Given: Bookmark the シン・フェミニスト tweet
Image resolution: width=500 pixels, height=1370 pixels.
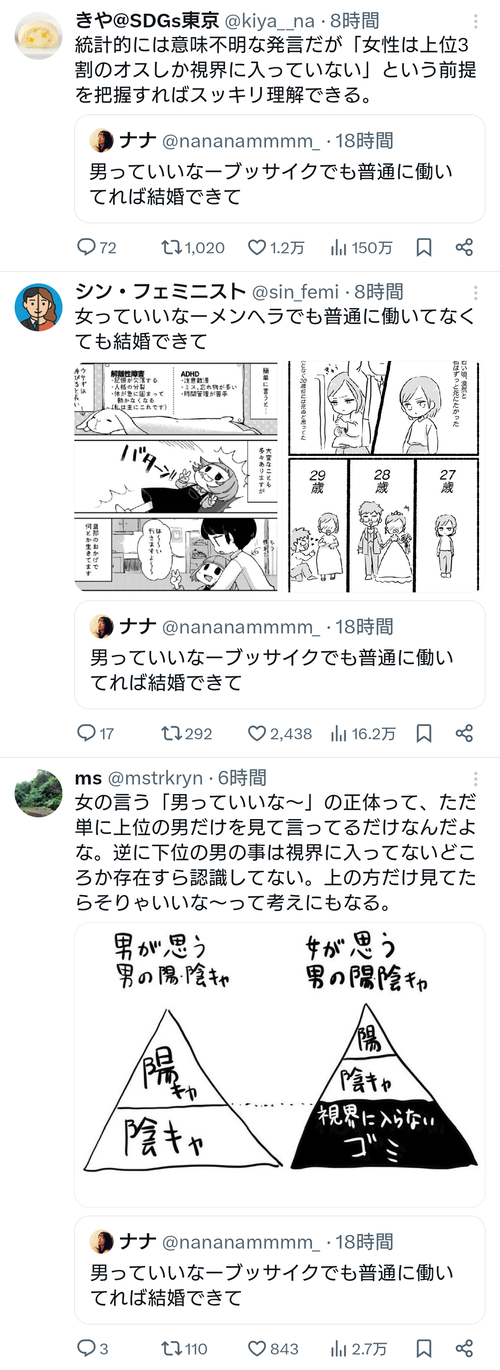Looking at the screenshot, I should [x=423, y=733].
